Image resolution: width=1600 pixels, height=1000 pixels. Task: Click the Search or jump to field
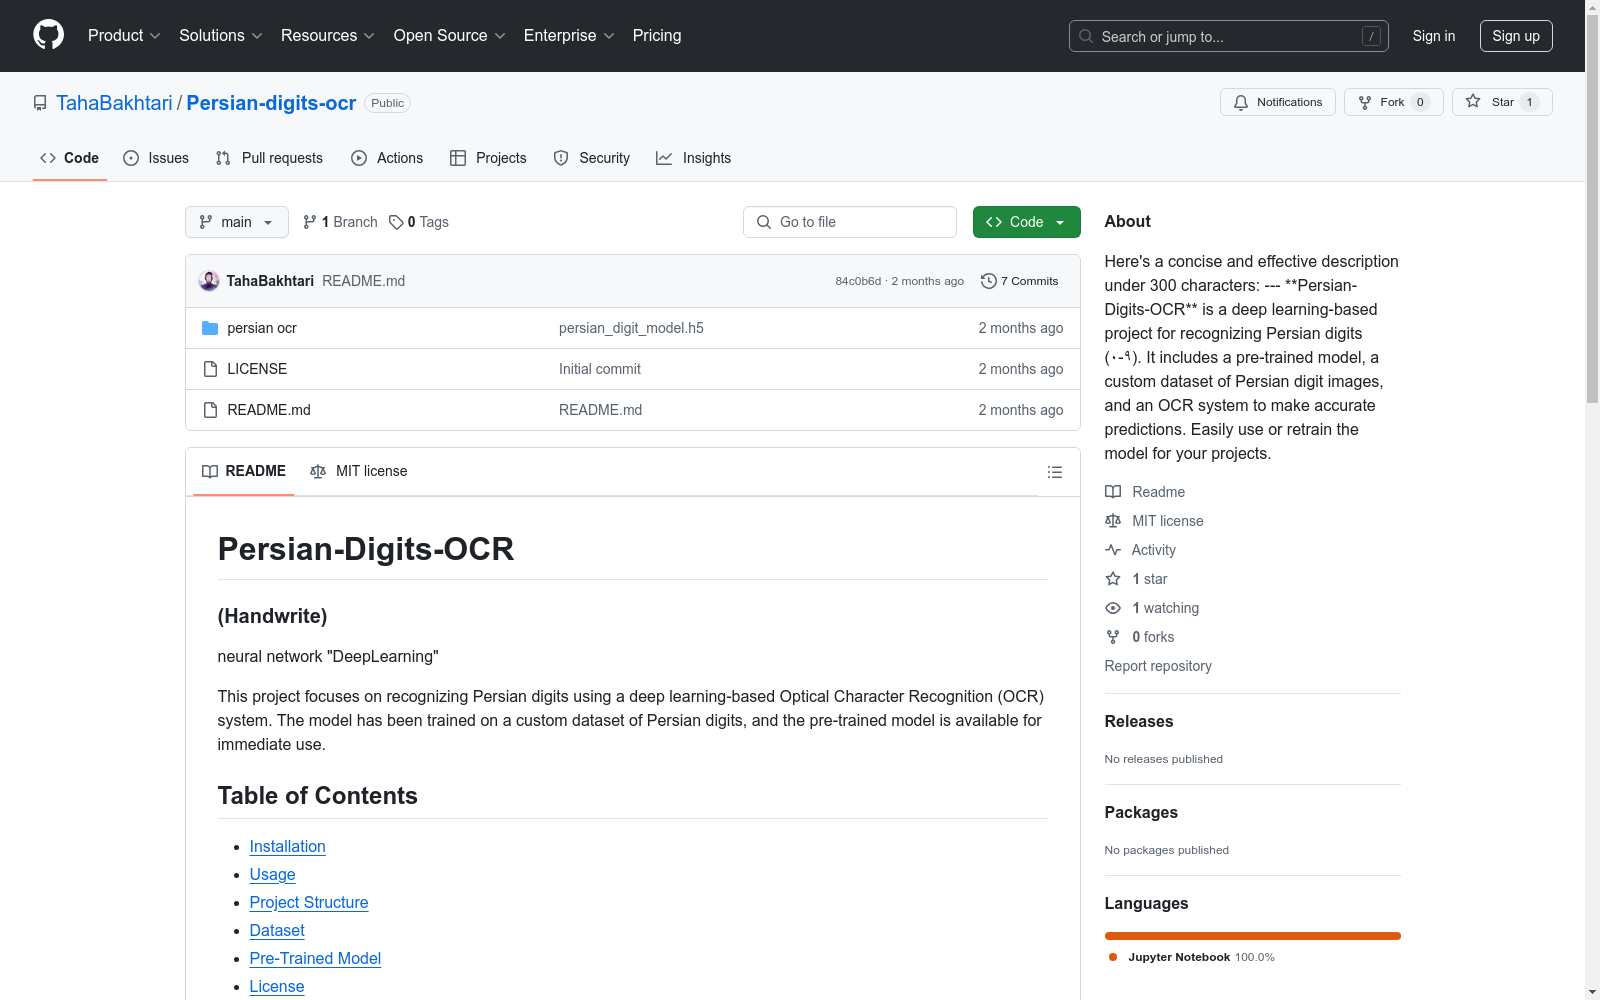point(1229,36)
